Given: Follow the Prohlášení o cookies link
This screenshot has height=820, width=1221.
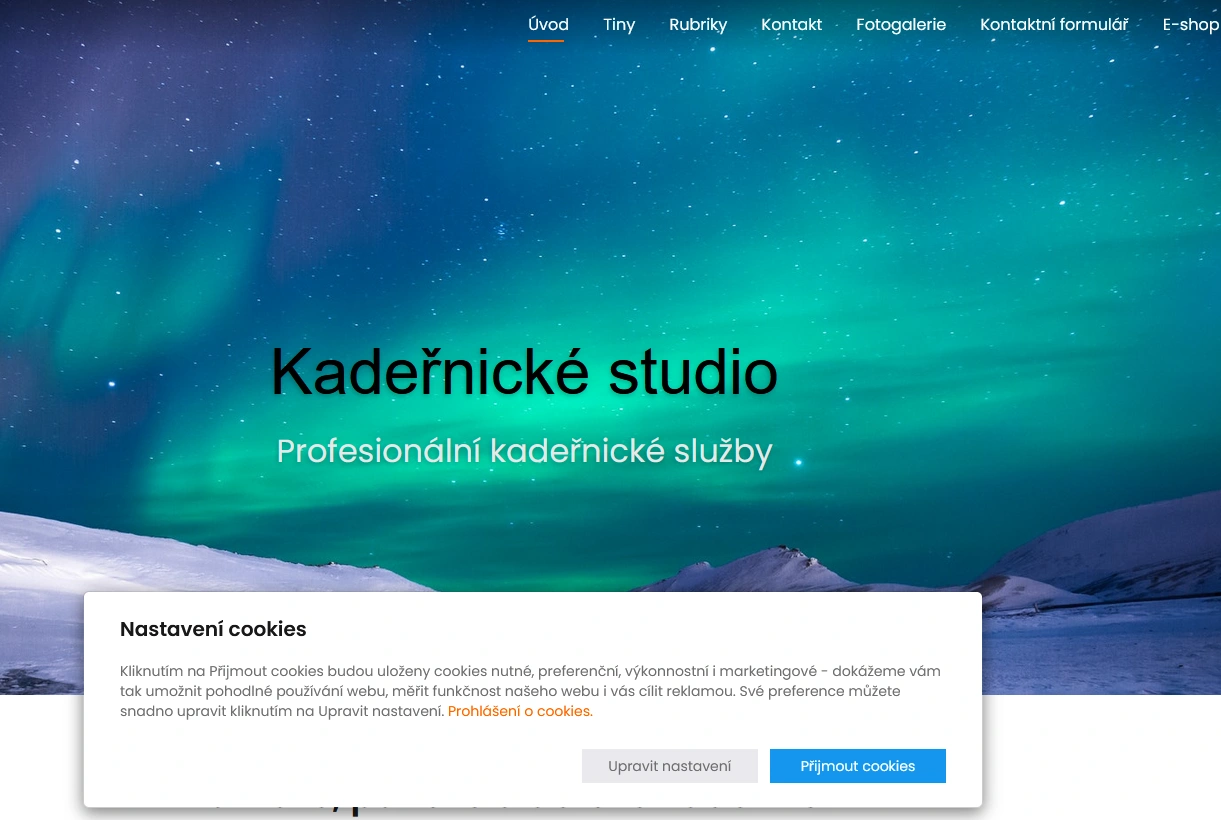Looking at the screenshot, I should point(519,711).
